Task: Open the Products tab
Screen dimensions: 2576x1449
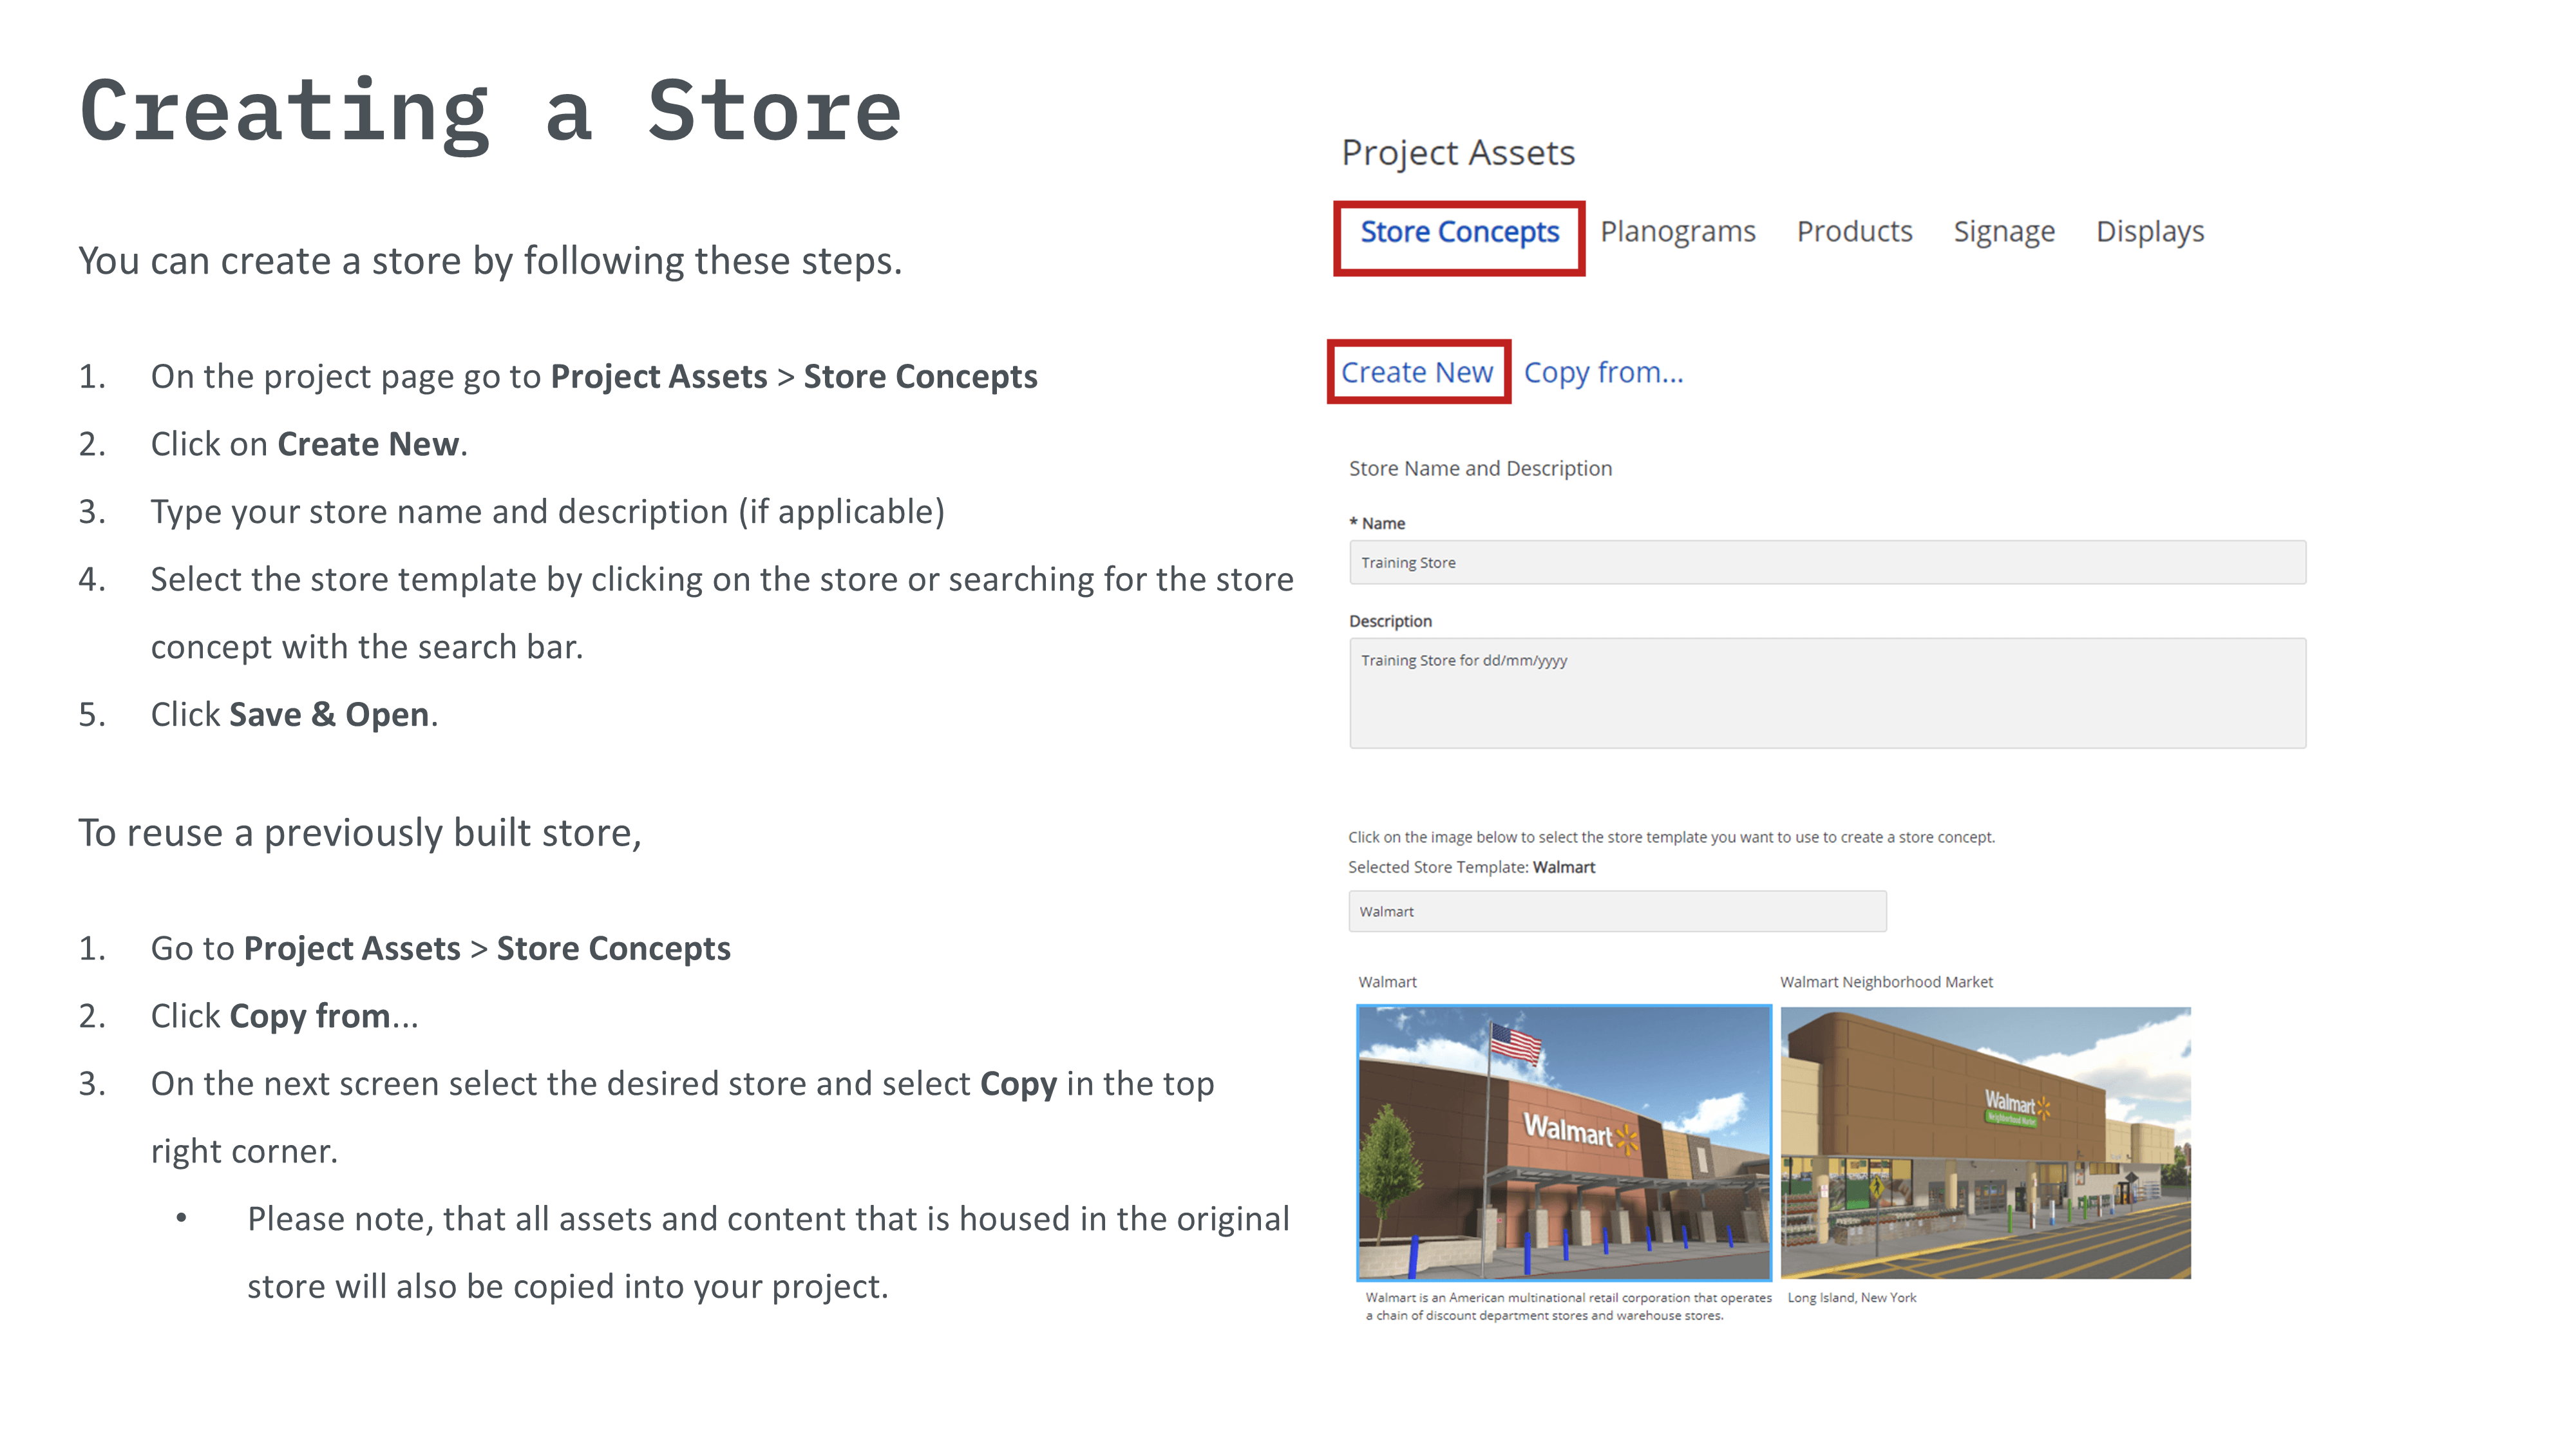Action: 1854,232
